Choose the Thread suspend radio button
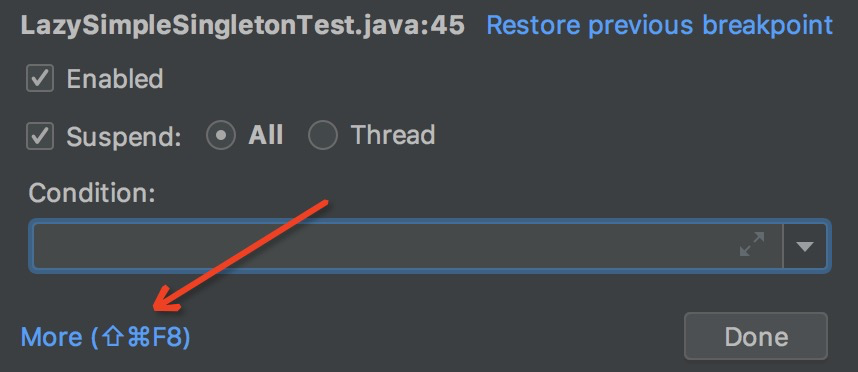This screenshot has width=858, height=372. (x=323, y=136)
